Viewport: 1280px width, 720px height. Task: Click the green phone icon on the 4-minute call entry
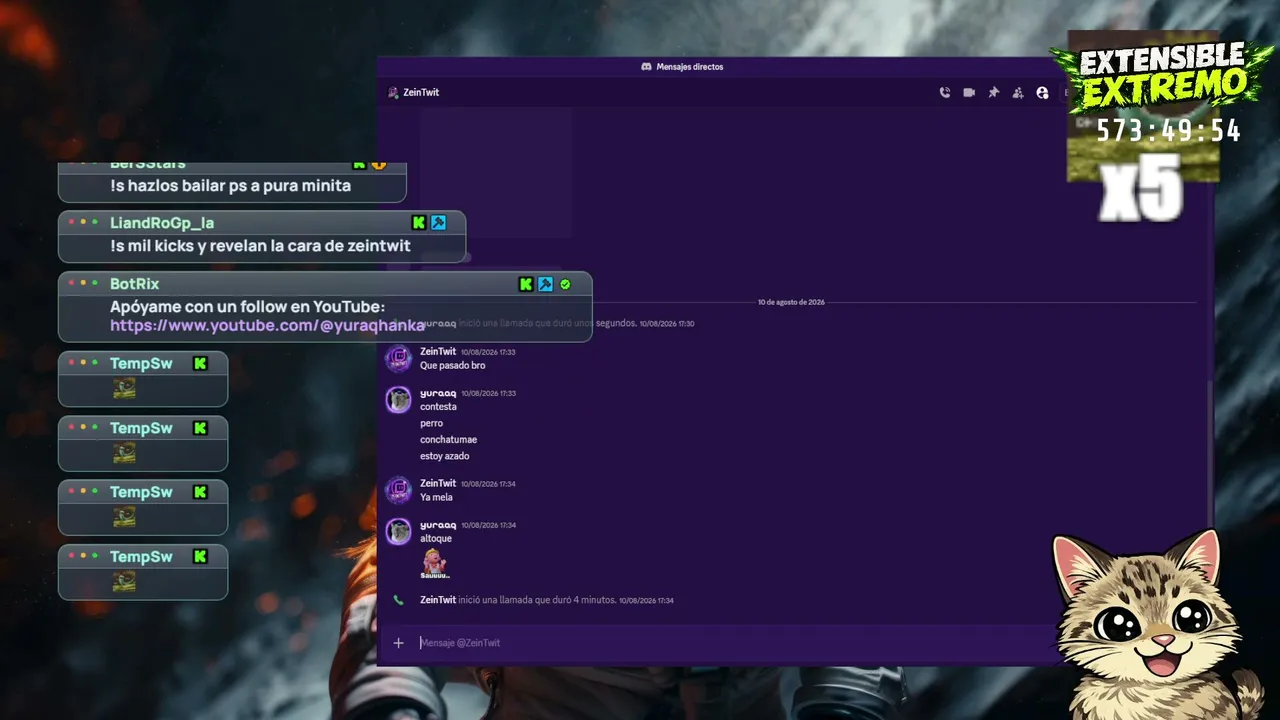point(398,600)
